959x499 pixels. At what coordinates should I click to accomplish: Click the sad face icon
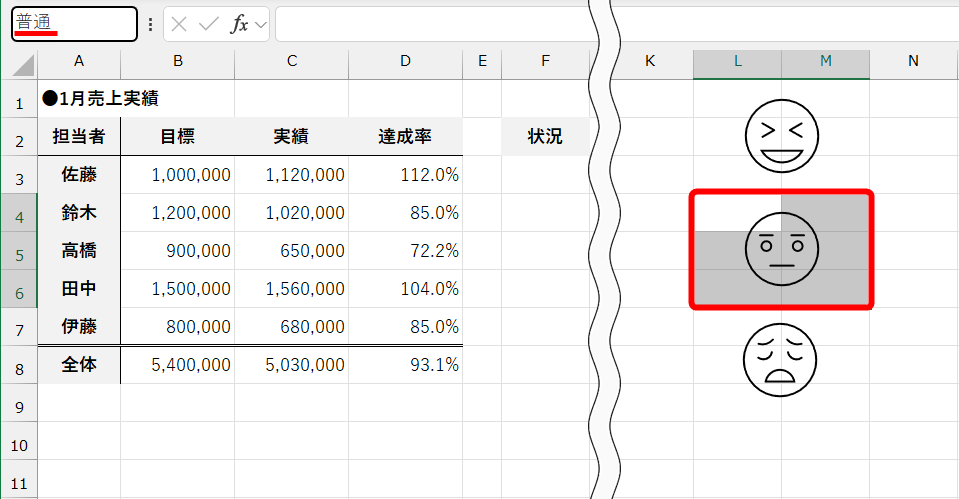[x=780, y=360]
